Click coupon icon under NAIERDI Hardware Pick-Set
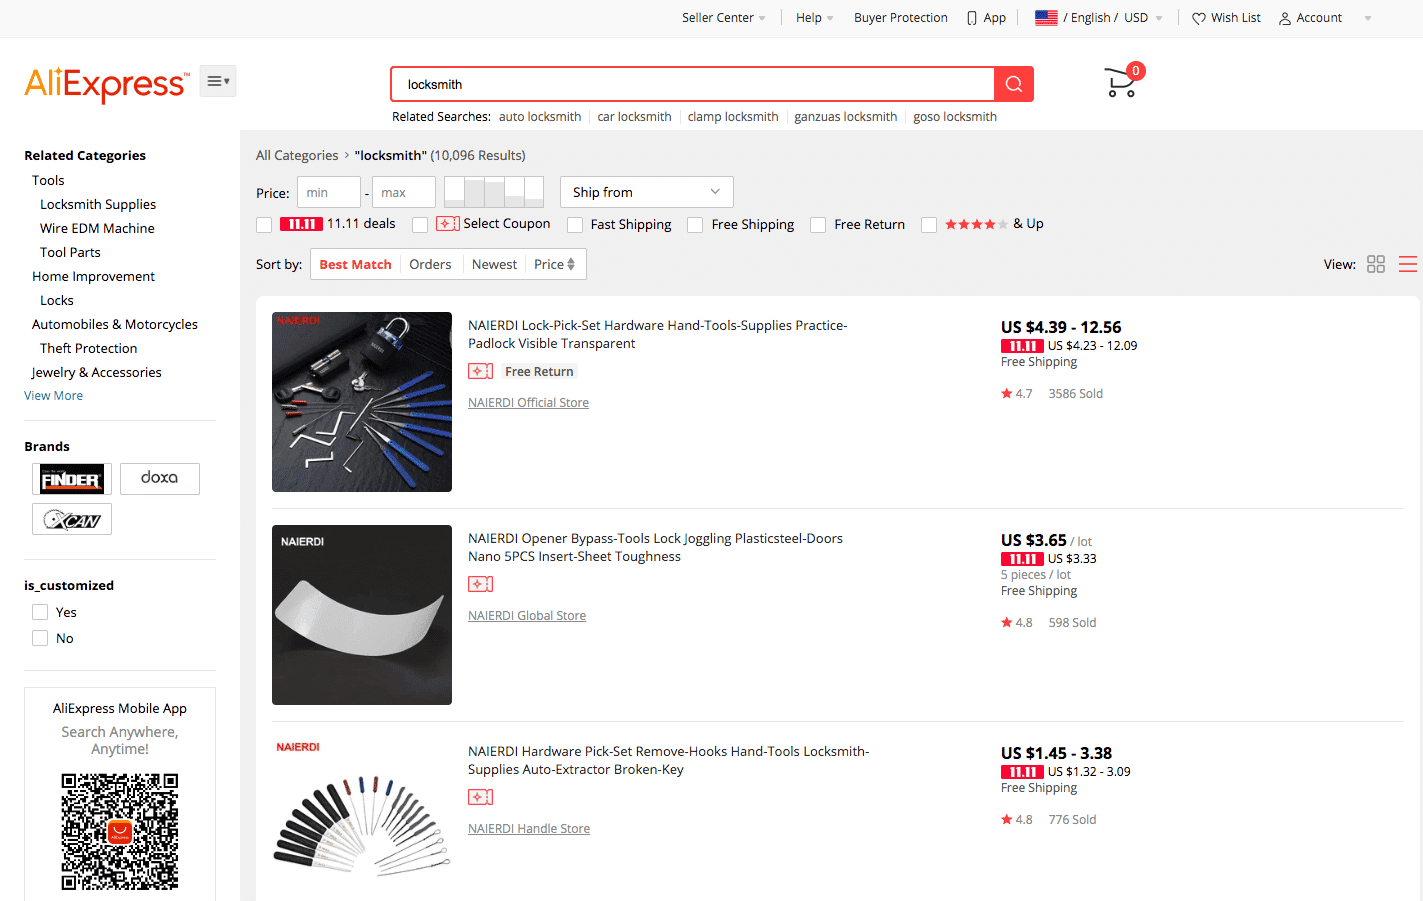 (x=480, y=797)
